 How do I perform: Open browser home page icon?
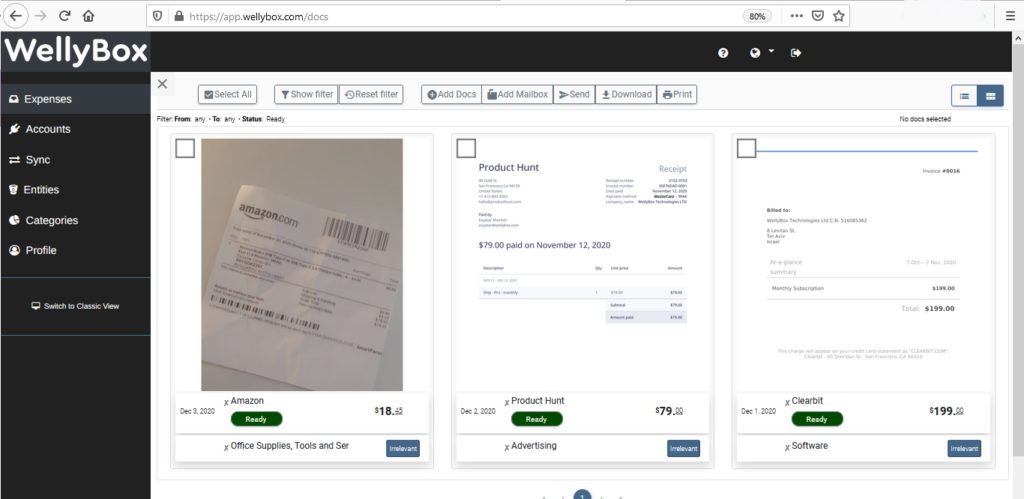[88, 16]
